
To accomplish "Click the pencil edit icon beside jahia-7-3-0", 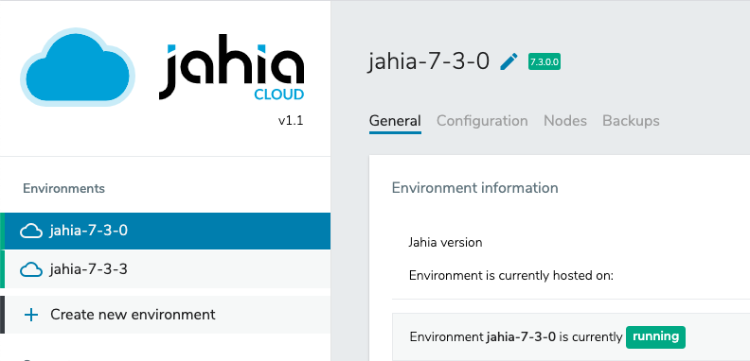I will coord(509,62).
